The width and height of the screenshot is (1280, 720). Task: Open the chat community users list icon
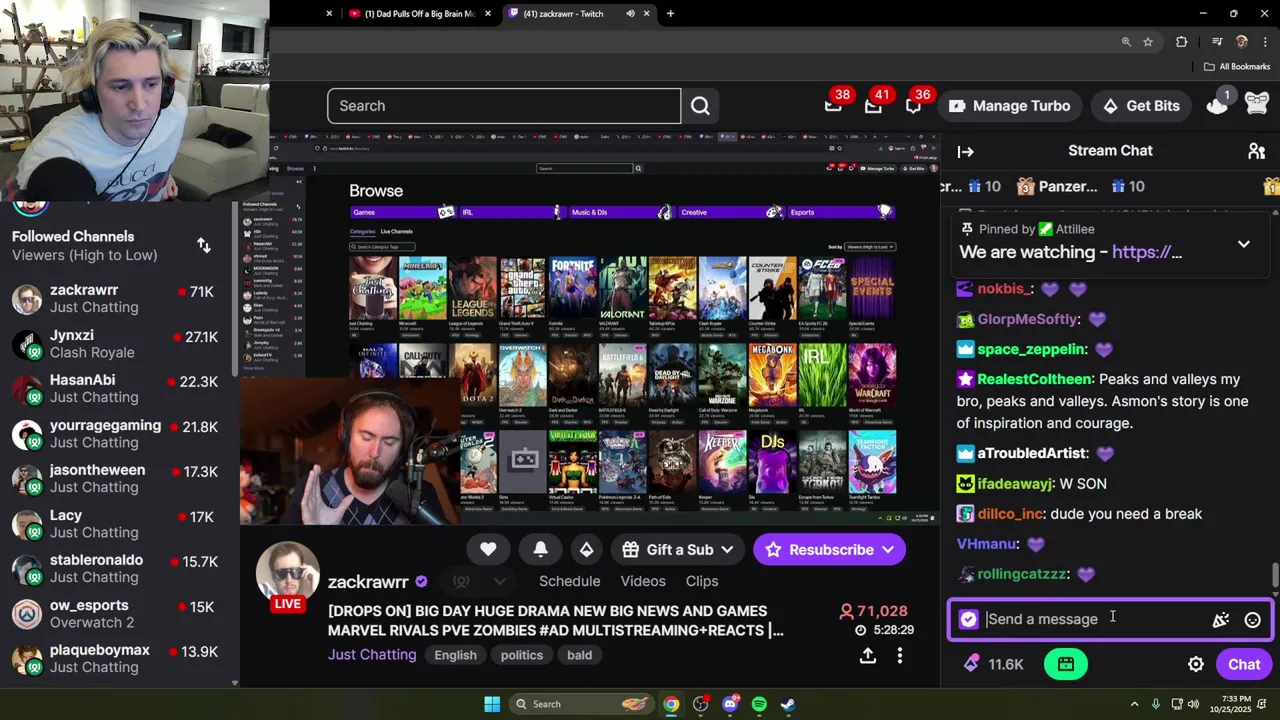tap(1256, 151)
